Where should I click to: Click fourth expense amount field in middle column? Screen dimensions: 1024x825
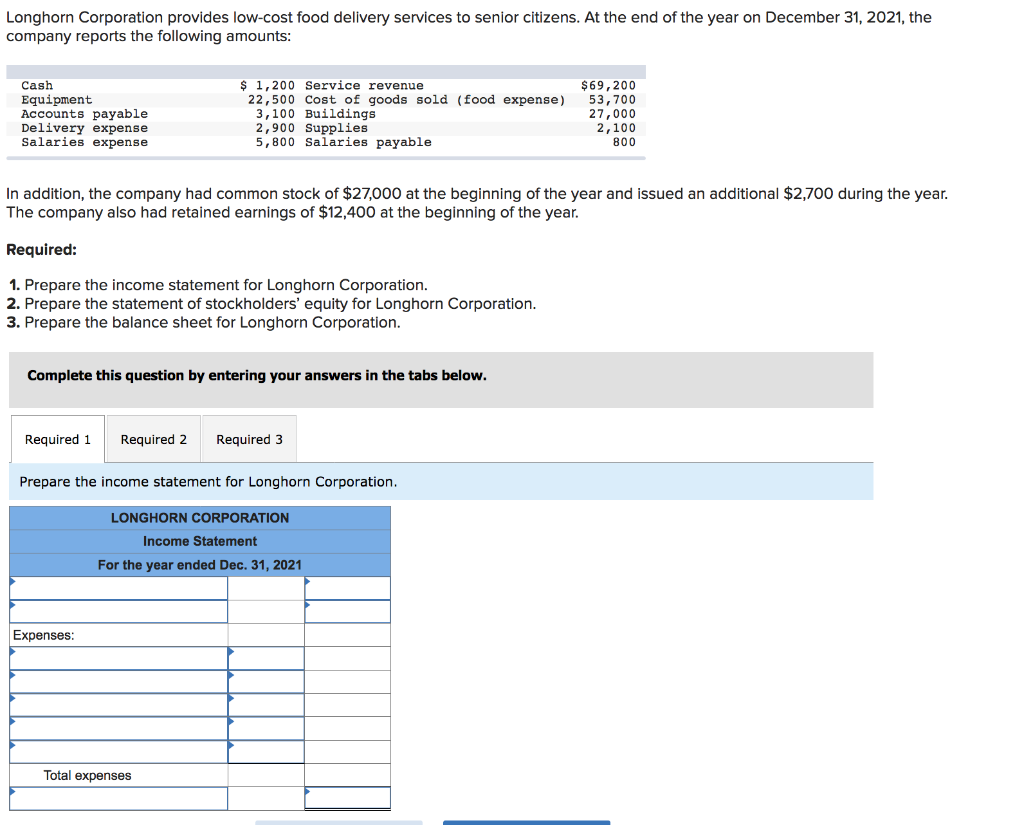(266, 728)
